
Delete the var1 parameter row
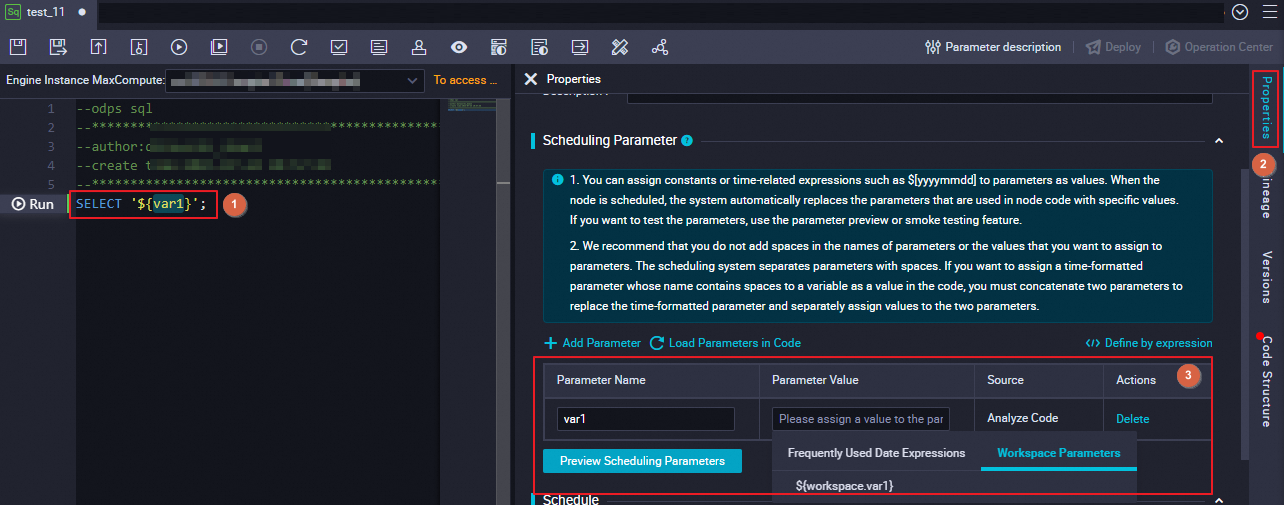coord(1132,419)
